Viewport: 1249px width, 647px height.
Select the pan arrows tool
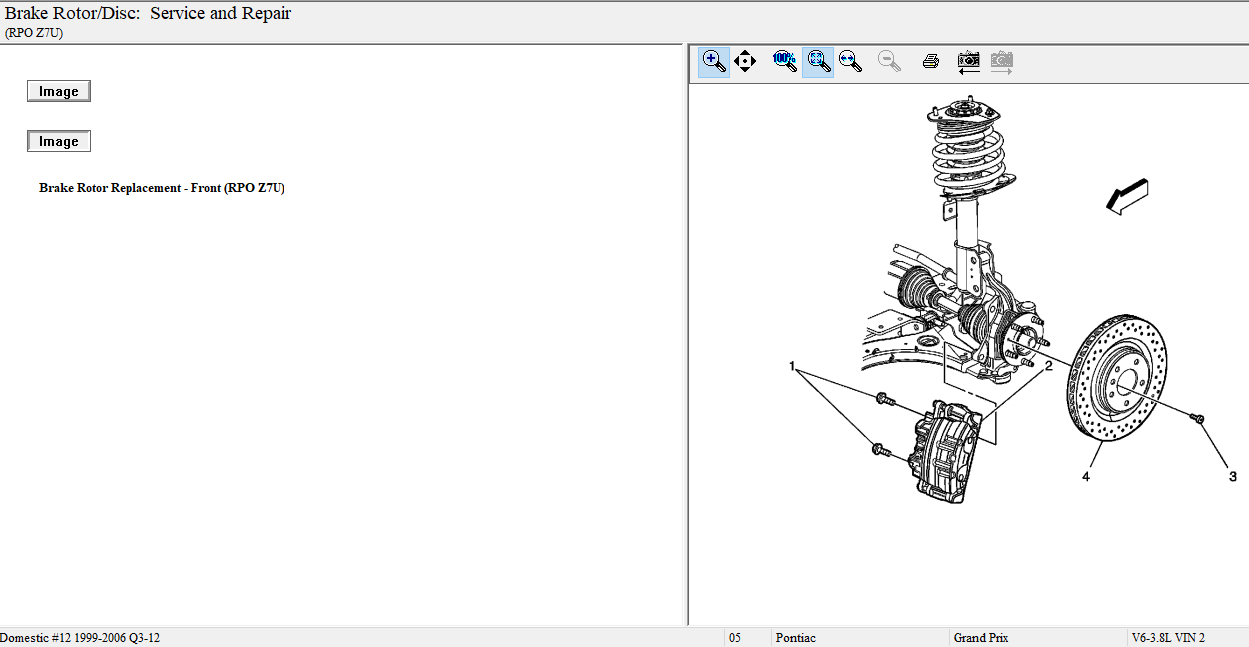(745, 62)
